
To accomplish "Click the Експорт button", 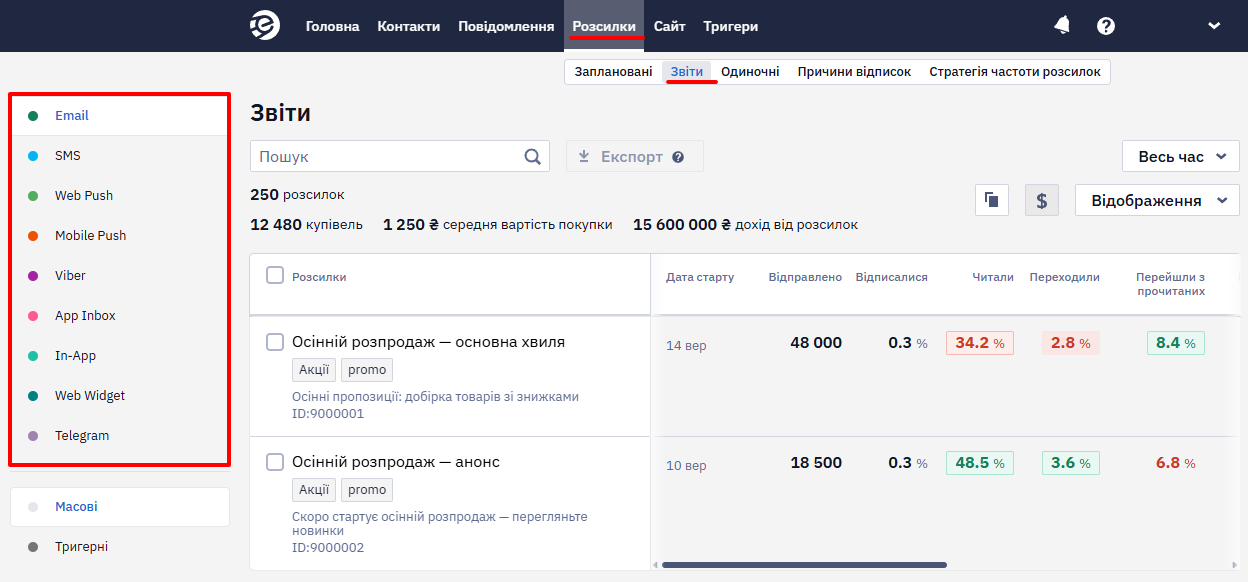I will tap(634, 156).
